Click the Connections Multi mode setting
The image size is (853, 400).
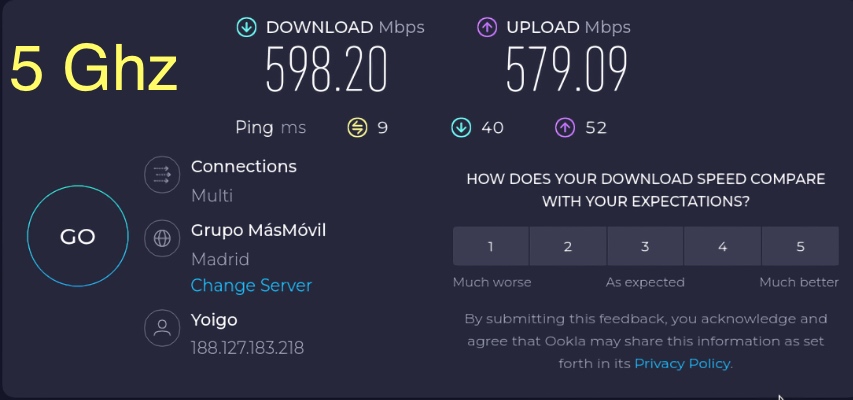coord(212,195)
